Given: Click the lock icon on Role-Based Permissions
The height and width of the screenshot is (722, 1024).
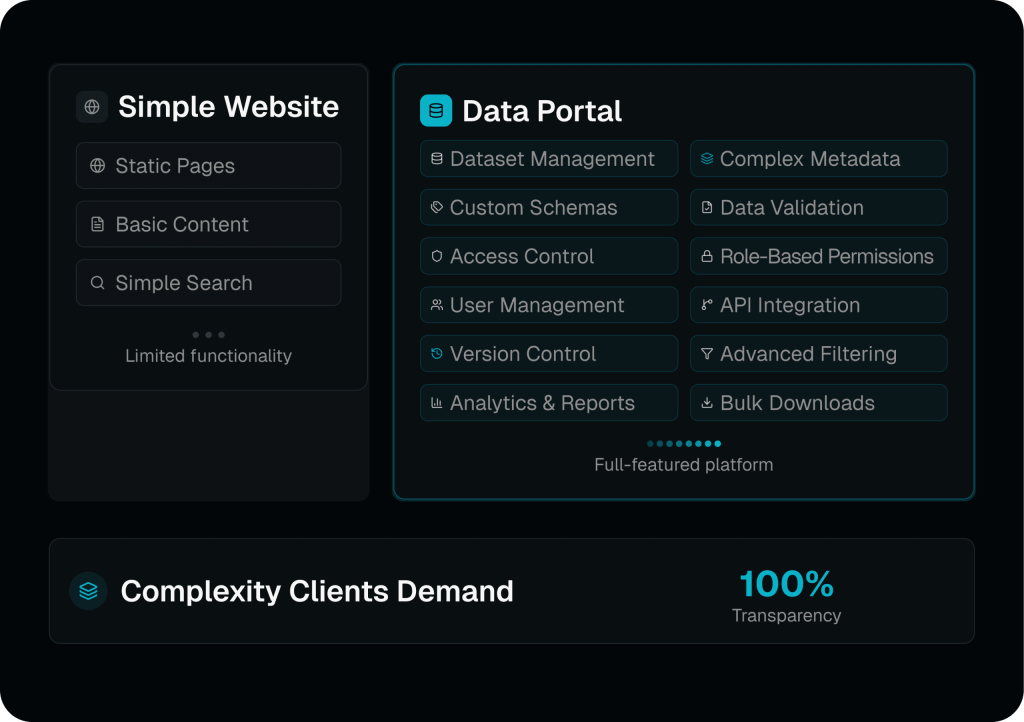Looking at the screenshot, I should coord(706,256).
